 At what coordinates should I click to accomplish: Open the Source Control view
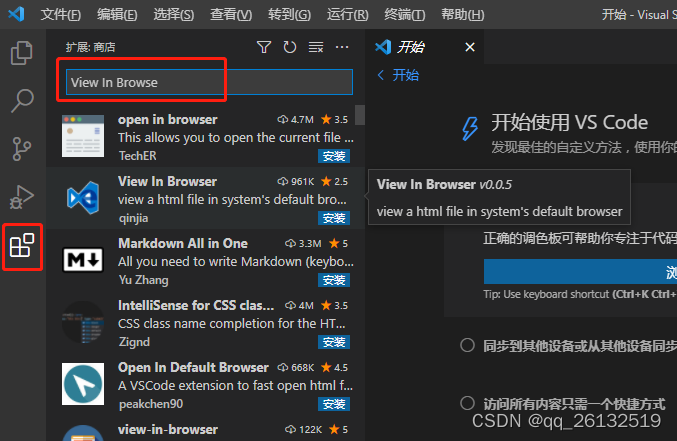point(22,149)
